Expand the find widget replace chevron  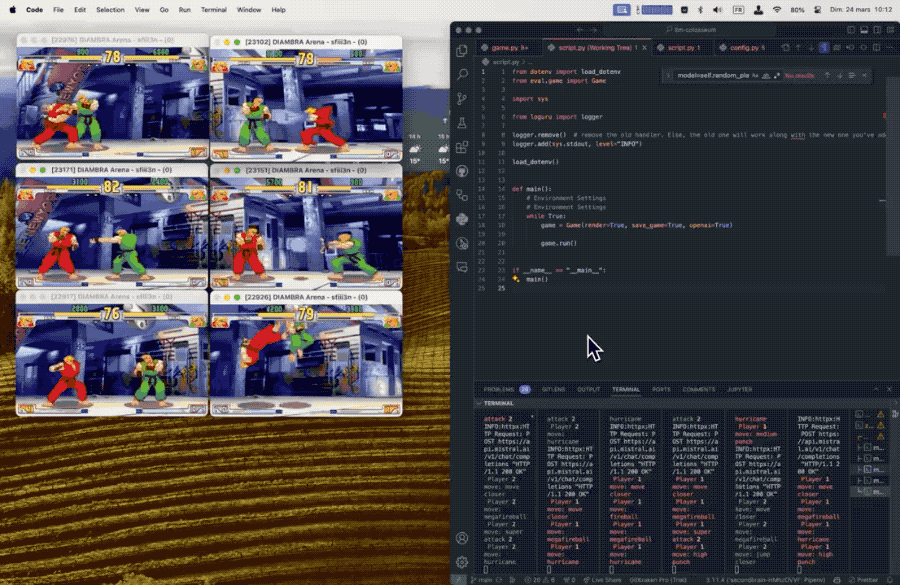click(x=667, y=75)
